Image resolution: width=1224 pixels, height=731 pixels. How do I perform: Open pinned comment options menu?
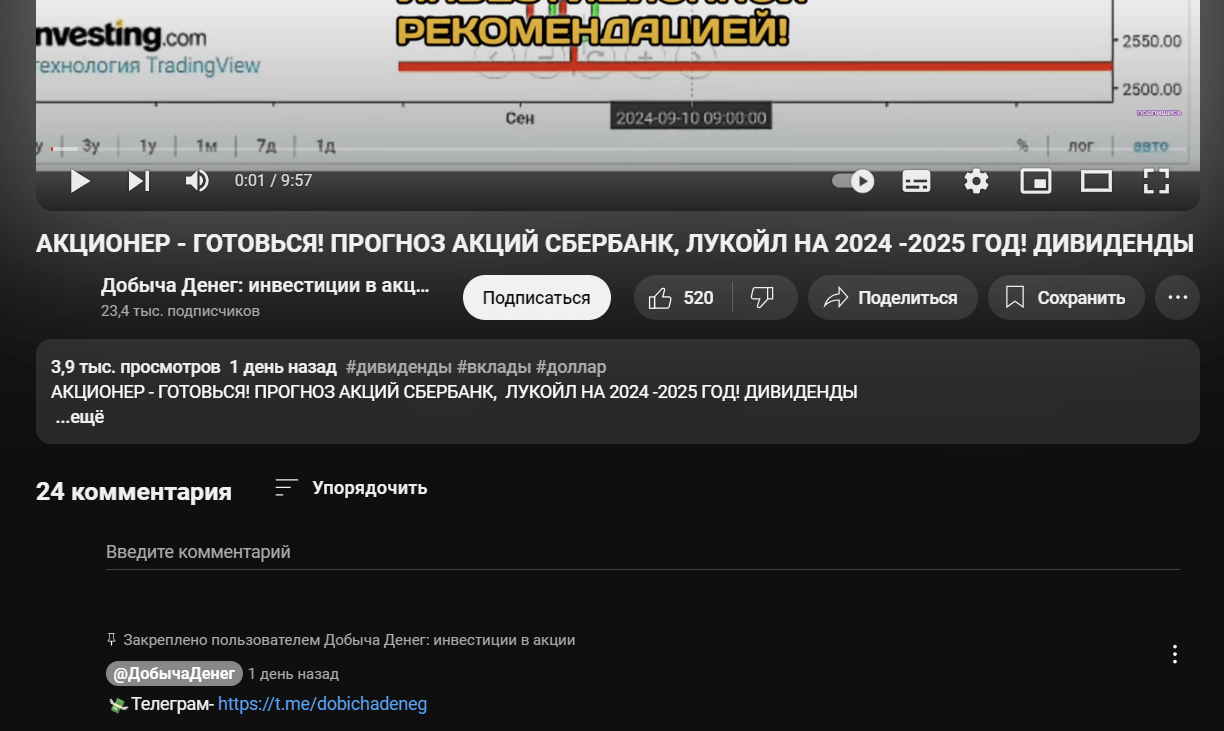pyautogui.click(x=1175, y=654)
